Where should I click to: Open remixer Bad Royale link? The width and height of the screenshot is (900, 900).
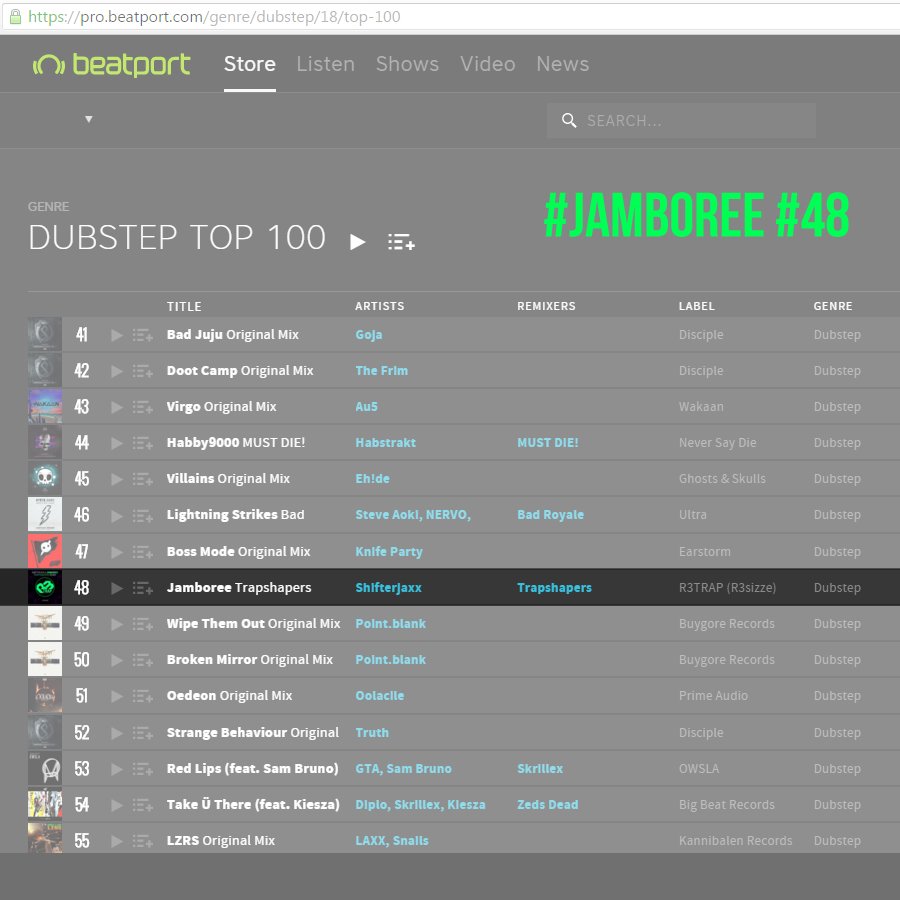coord(550,515)
